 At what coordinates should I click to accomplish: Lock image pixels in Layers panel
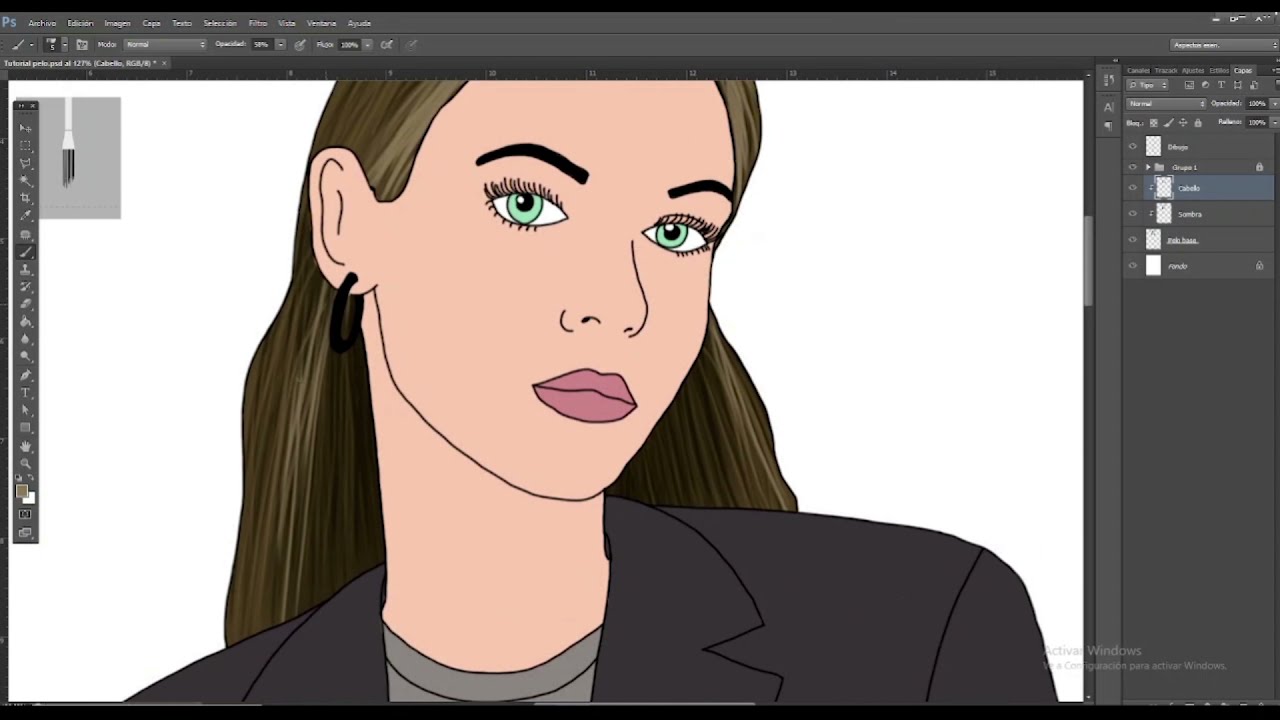point(1168,123)
